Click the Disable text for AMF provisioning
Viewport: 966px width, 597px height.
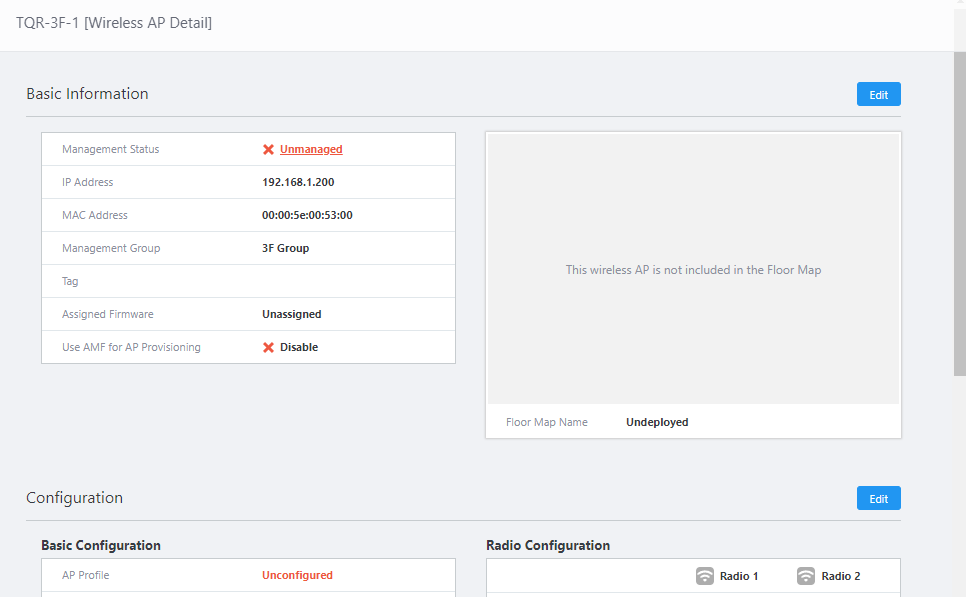click(299, 348)
